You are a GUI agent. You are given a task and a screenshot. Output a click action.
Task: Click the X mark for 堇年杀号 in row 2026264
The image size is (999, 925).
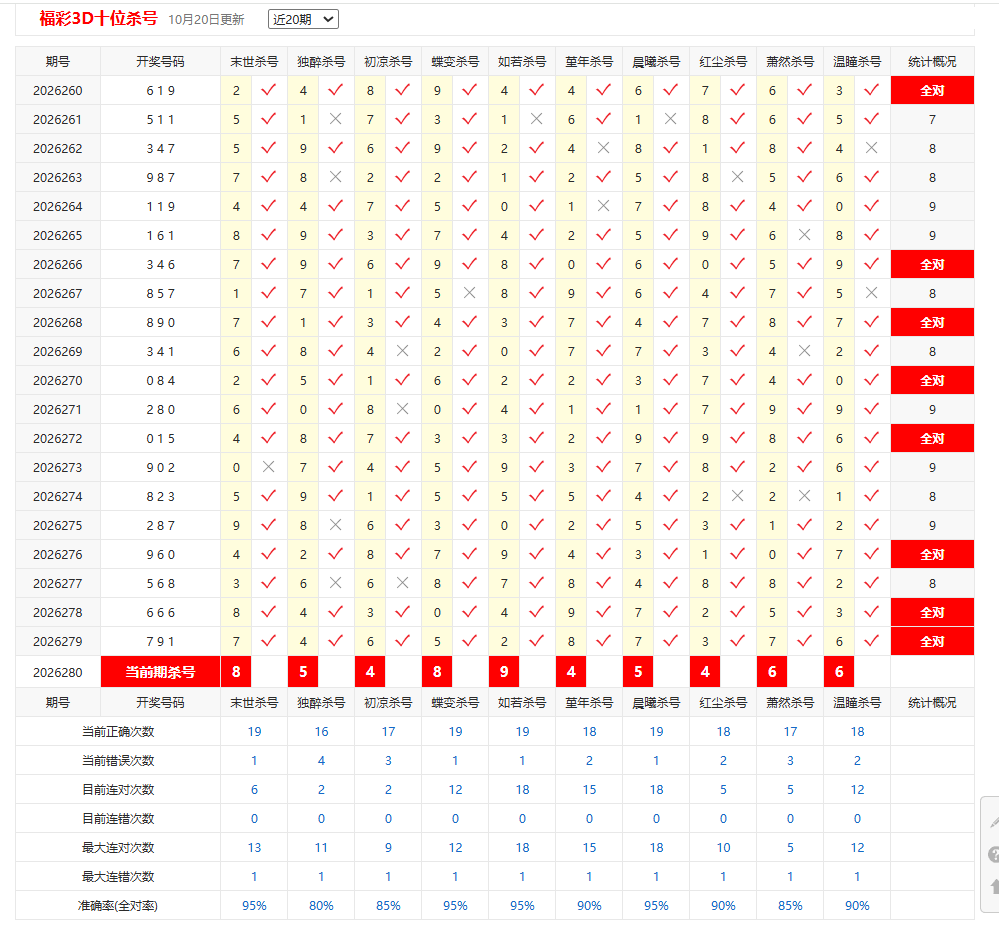[603, 206]
